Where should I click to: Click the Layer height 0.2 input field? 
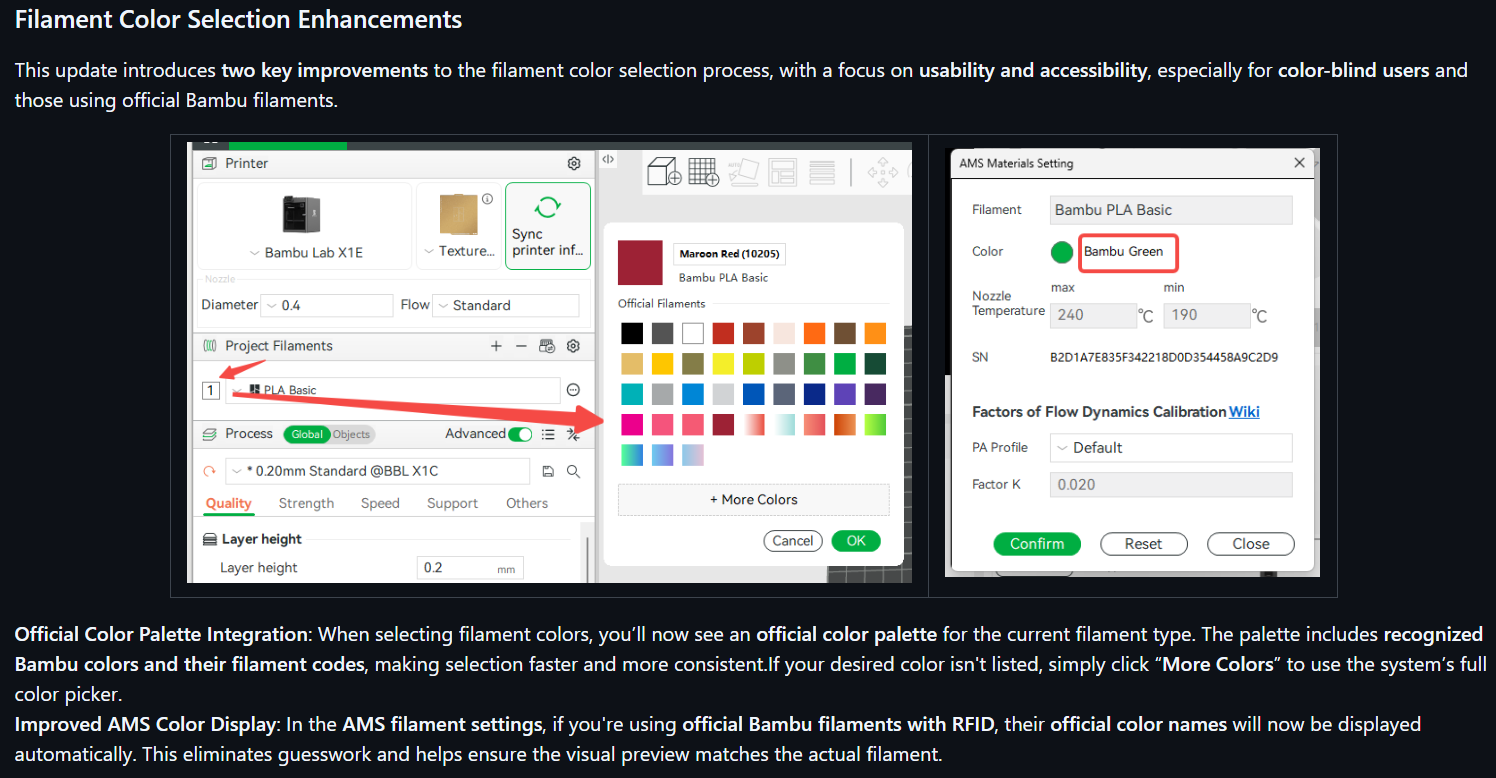pos(470,567)
